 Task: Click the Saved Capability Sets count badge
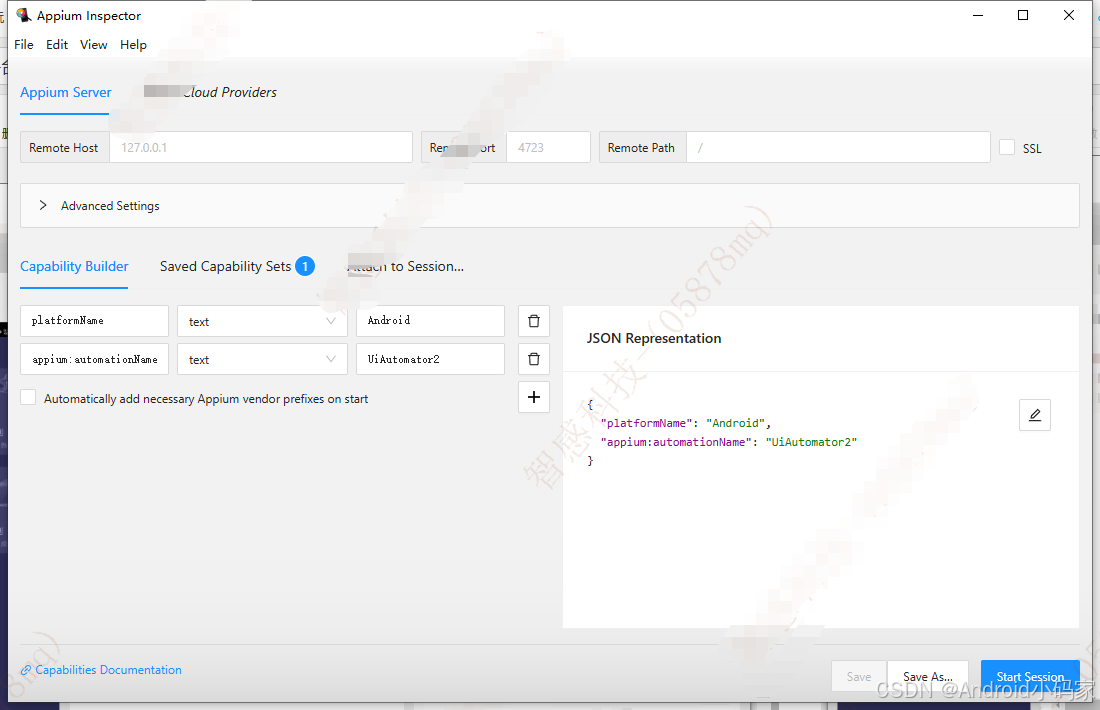[305, 267]
